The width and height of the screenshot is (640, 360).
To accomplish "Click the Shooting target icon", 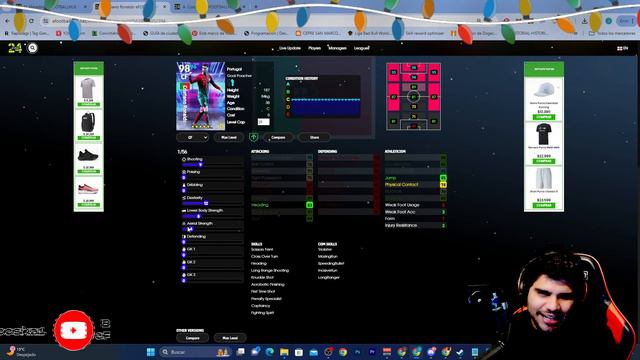I will point(184,159).
